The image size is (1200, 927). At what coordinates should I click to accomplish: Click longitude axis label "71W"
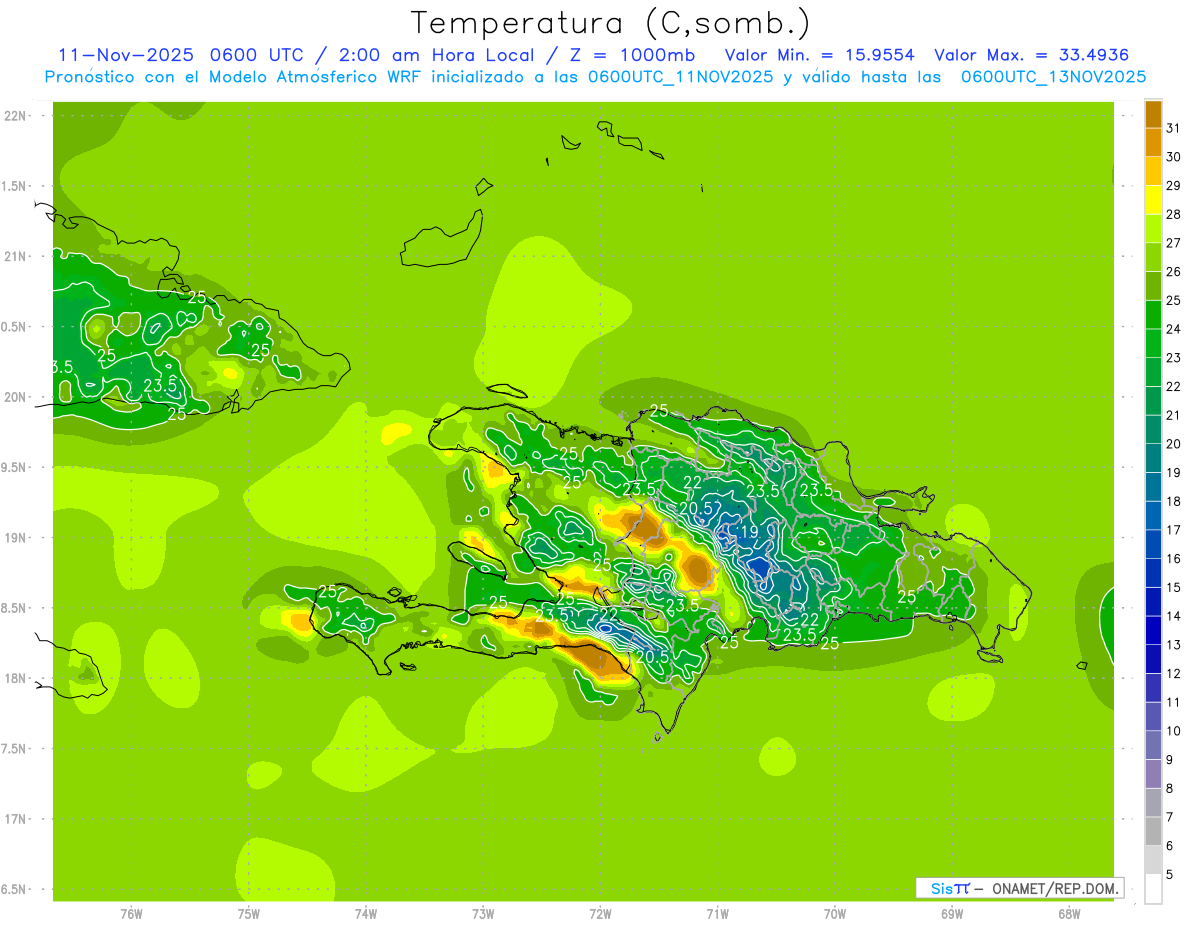(x=717, y=914)
